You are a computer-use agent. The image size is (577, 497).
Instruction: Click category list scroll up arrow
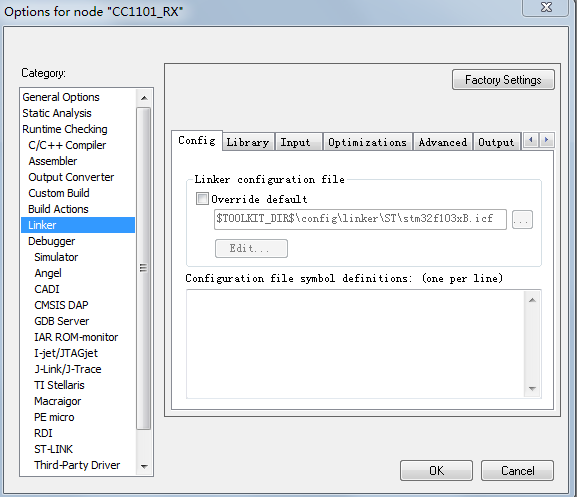coord(144,98)
